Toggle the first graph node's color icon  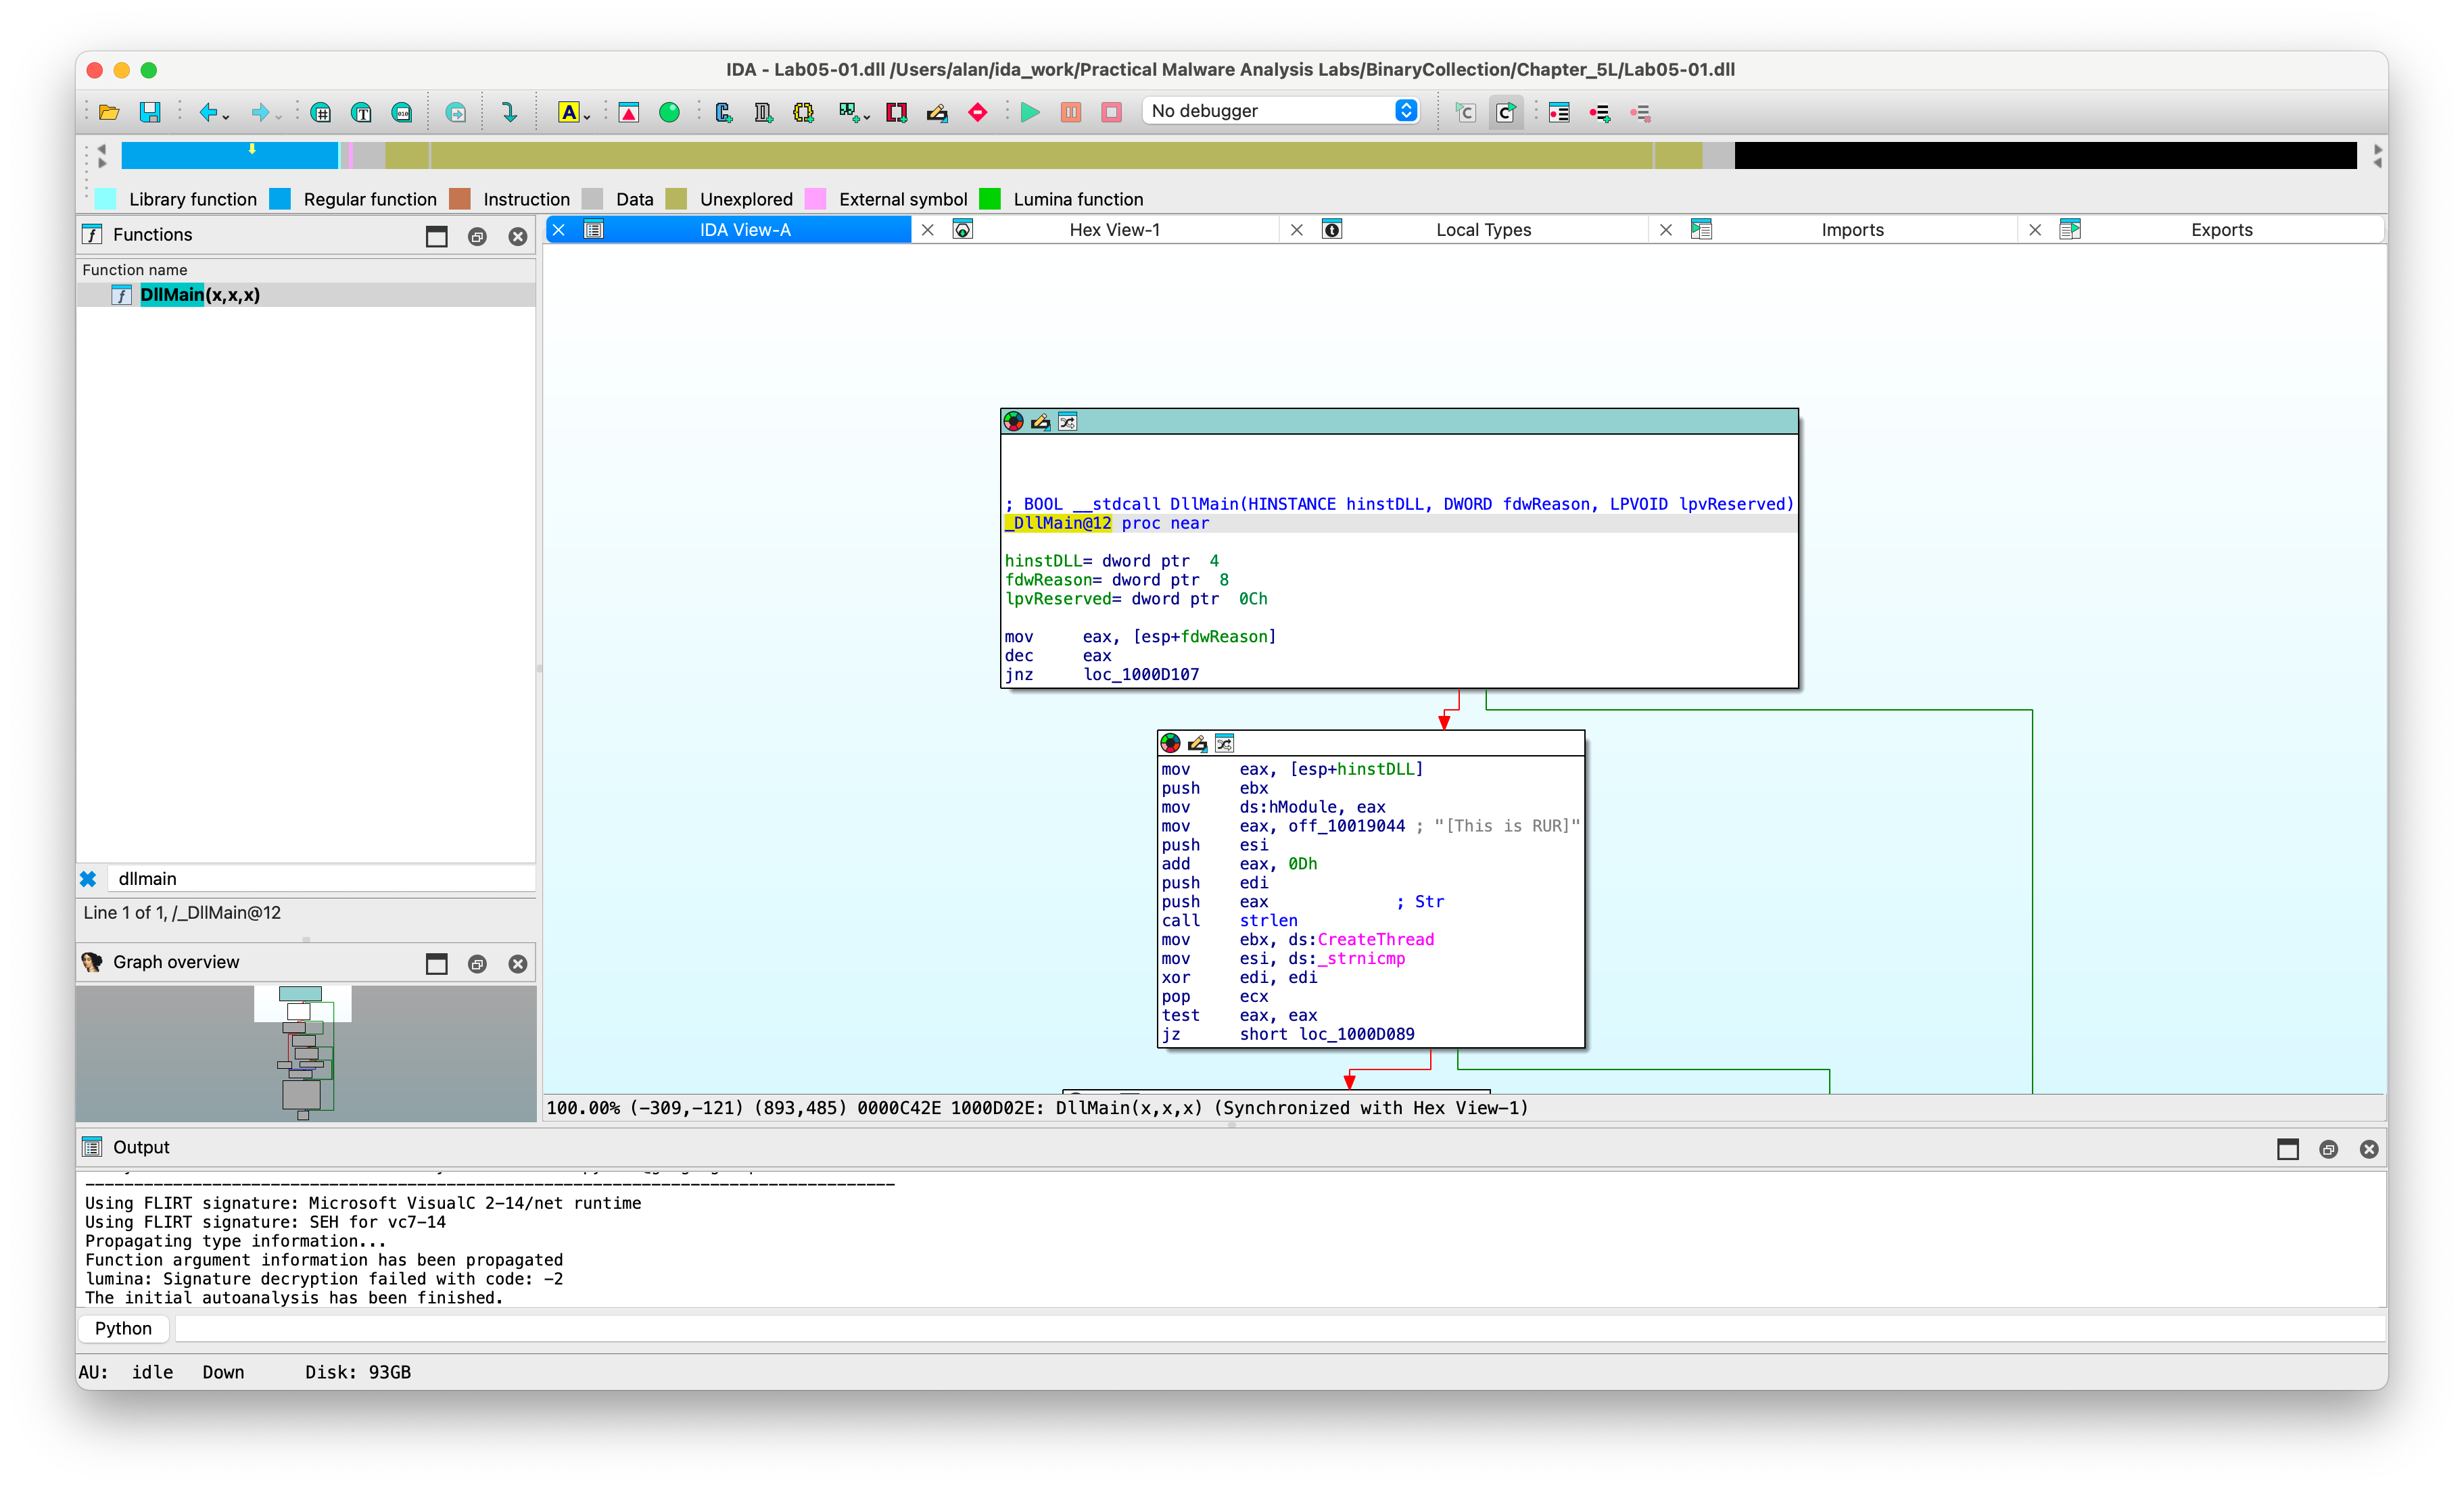click(1013, 422)
